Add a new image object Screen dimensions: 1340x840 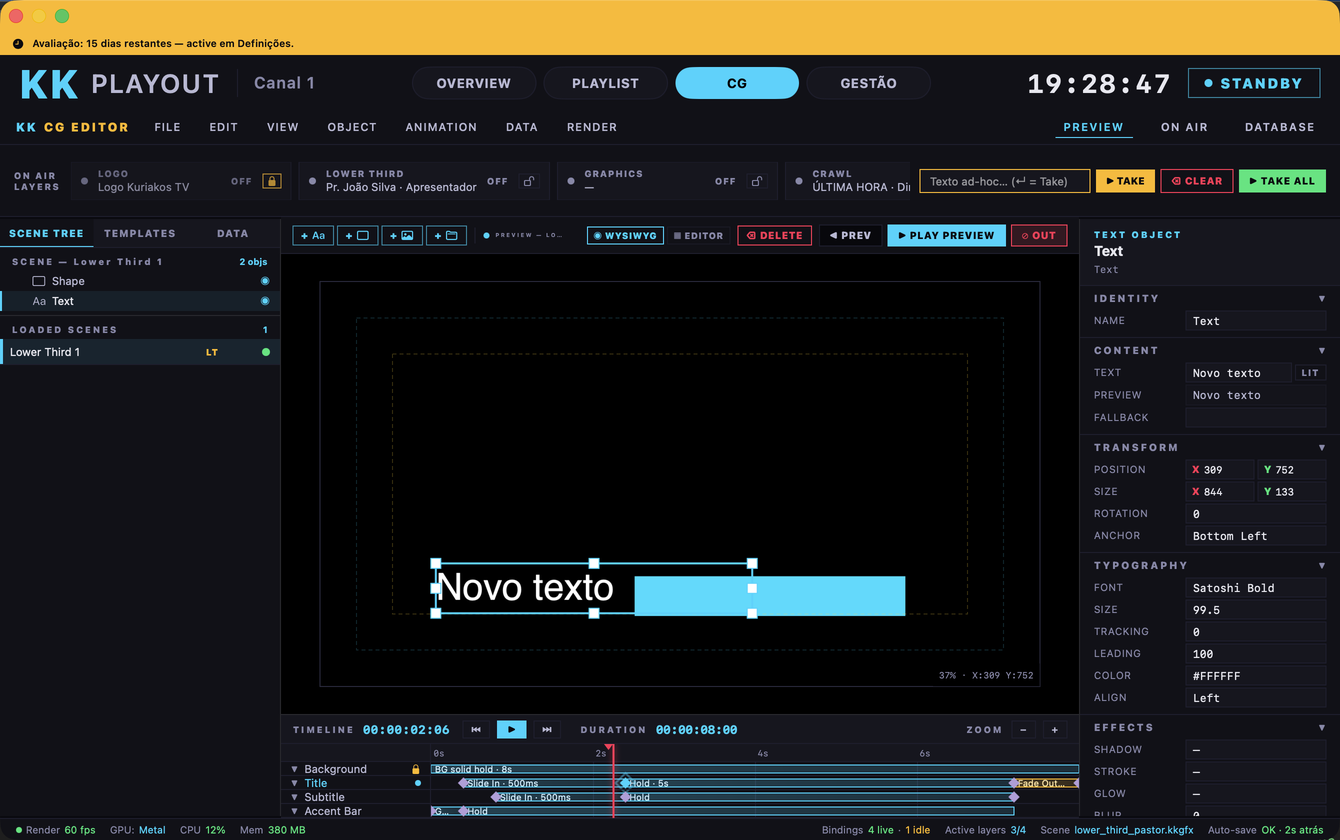point(401,235)
